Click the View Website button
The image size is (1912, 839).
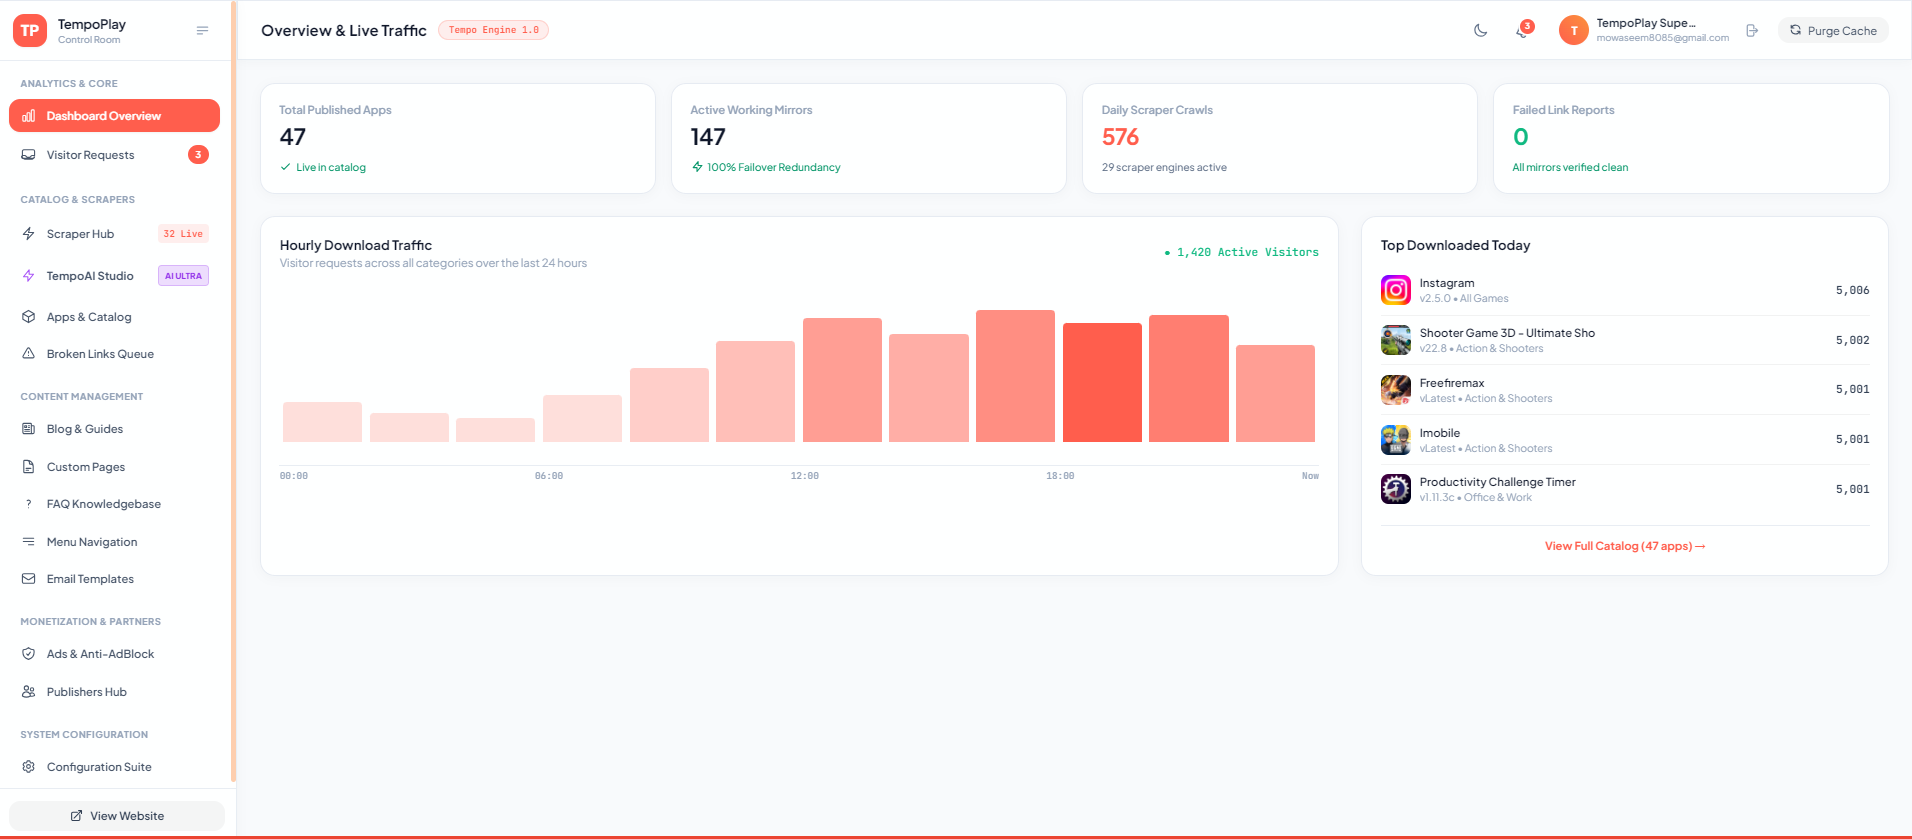tap(117, 816)
